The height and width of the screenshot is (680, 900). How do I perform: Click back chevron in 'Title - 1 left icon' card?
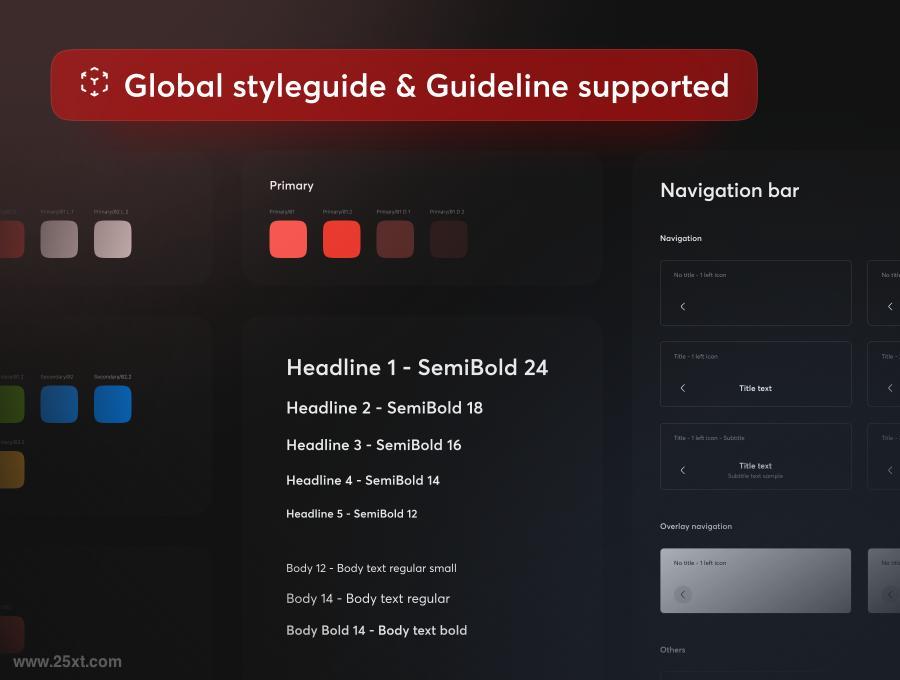[x=682, y=388]
